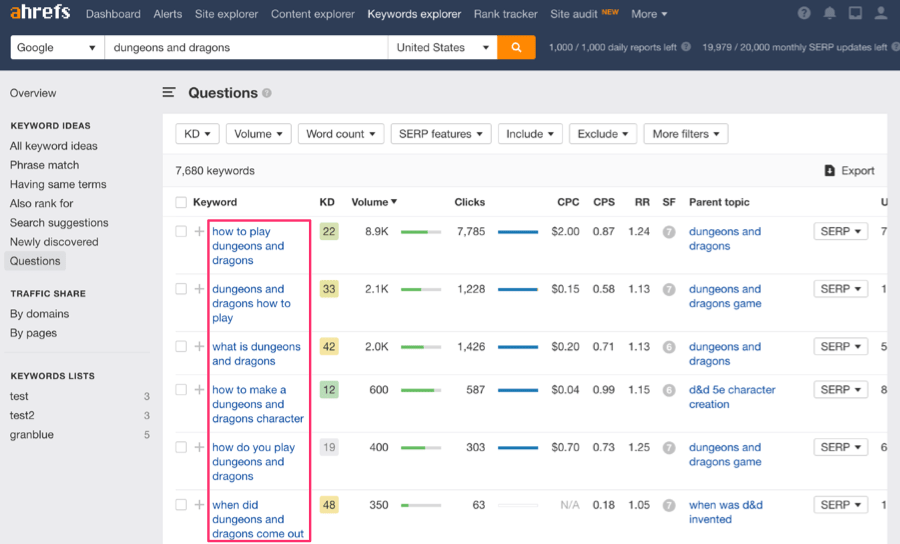This screenshot has height=544, width=900.
Task: Click the volume bar for 8.9K row
Action: pos(421,232)
